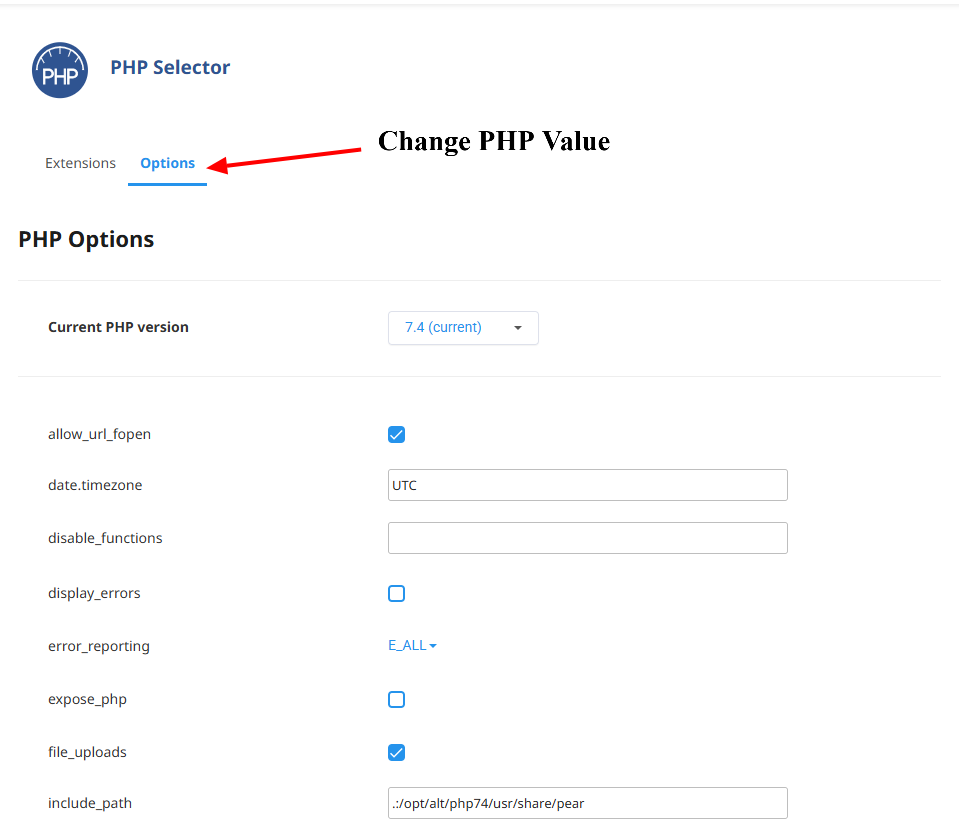Click into the date.timezone input field
Screen dimensions: 959x834
coord(587,485)
